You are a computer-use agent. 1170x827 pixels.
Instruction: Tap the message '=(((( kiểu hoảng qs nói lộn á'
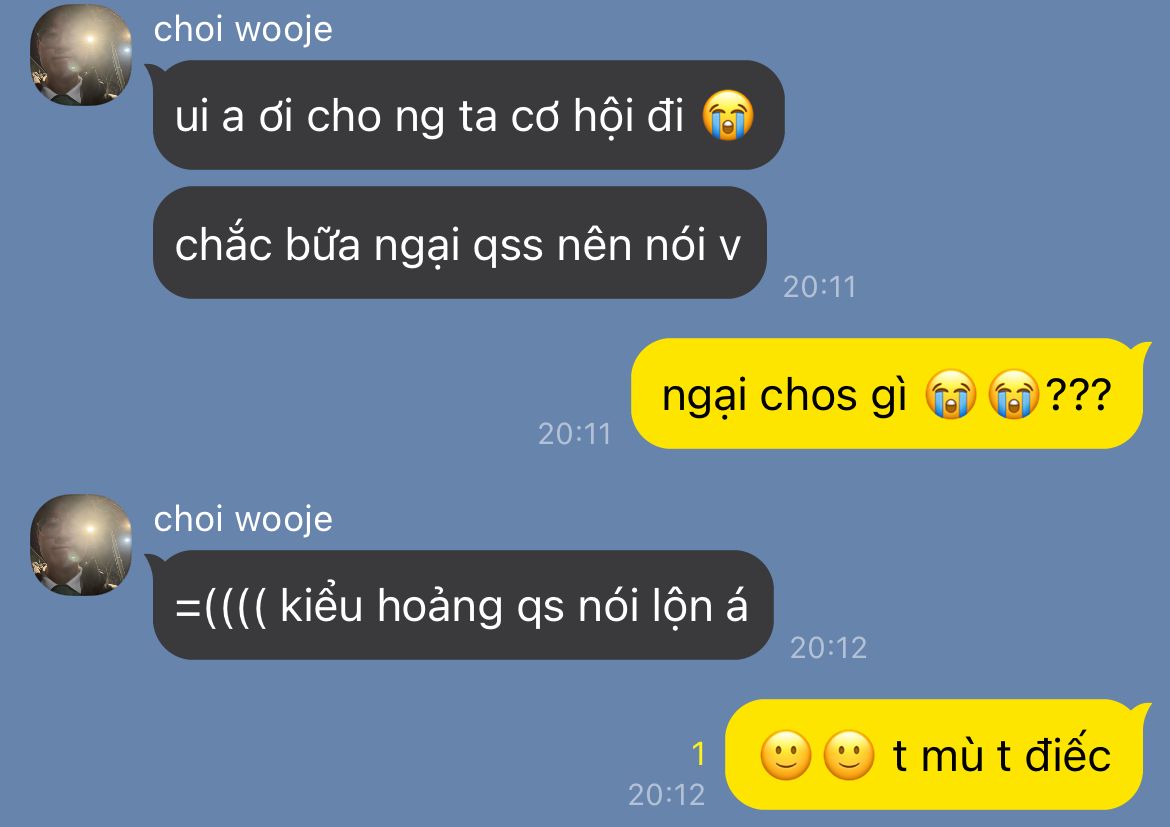coord(463,605)
